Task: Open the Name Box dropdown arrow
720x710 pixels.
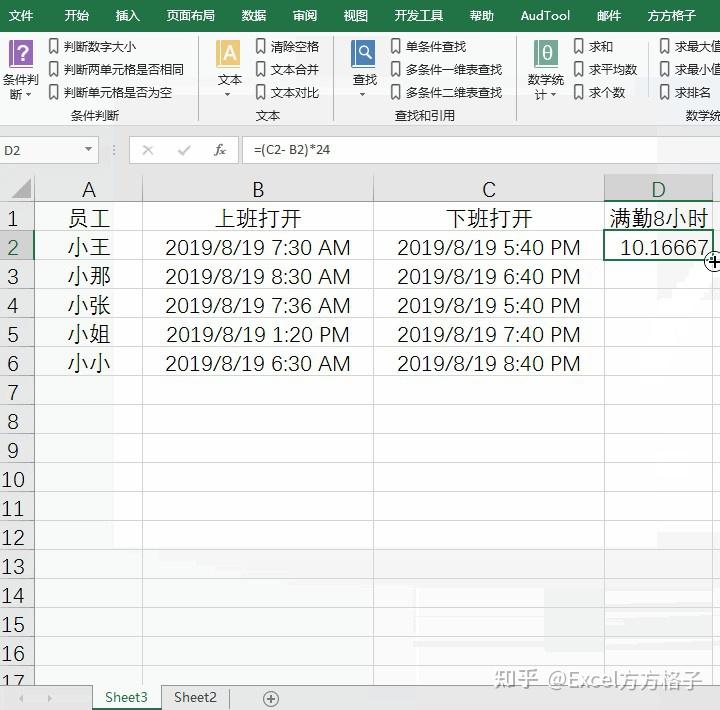Action: [x=89, y=149]
